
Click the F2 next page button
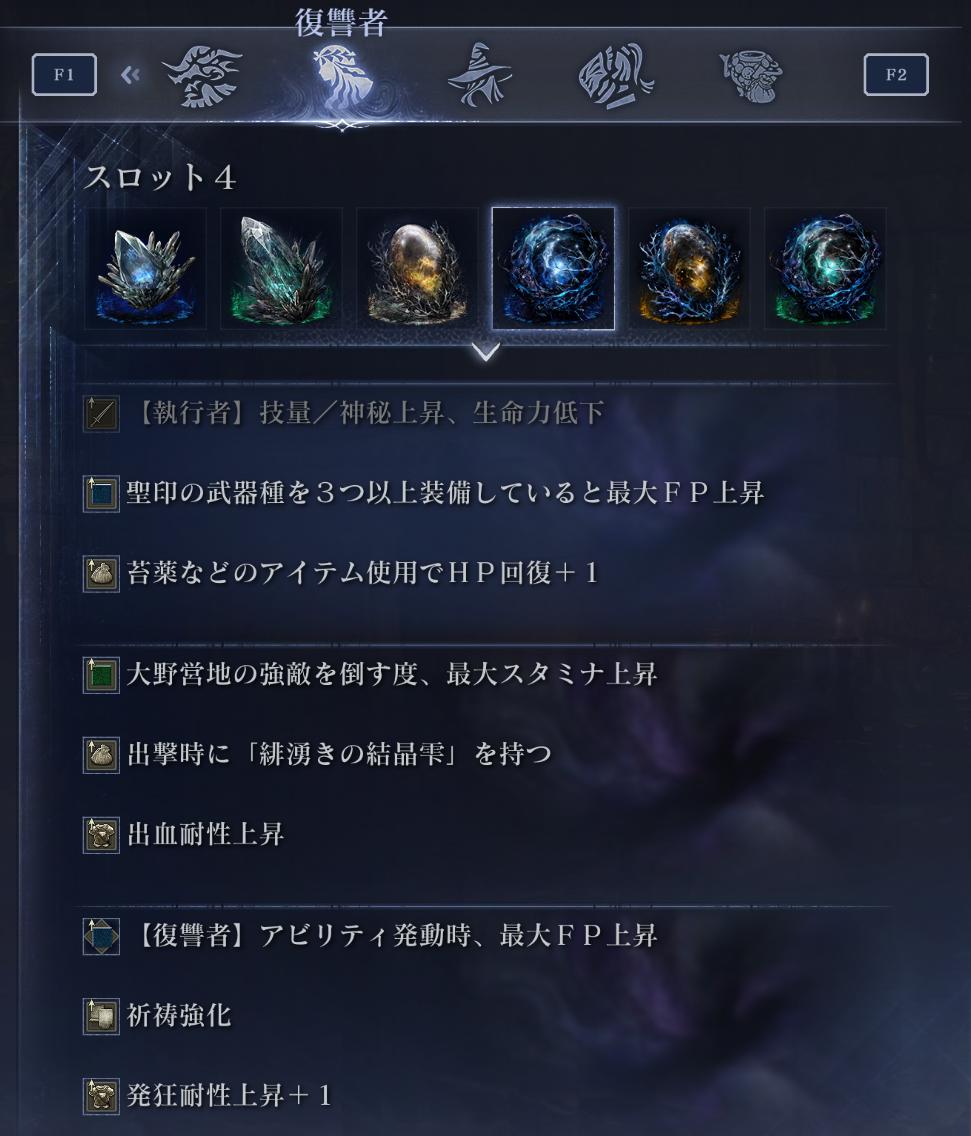(896, 75)
